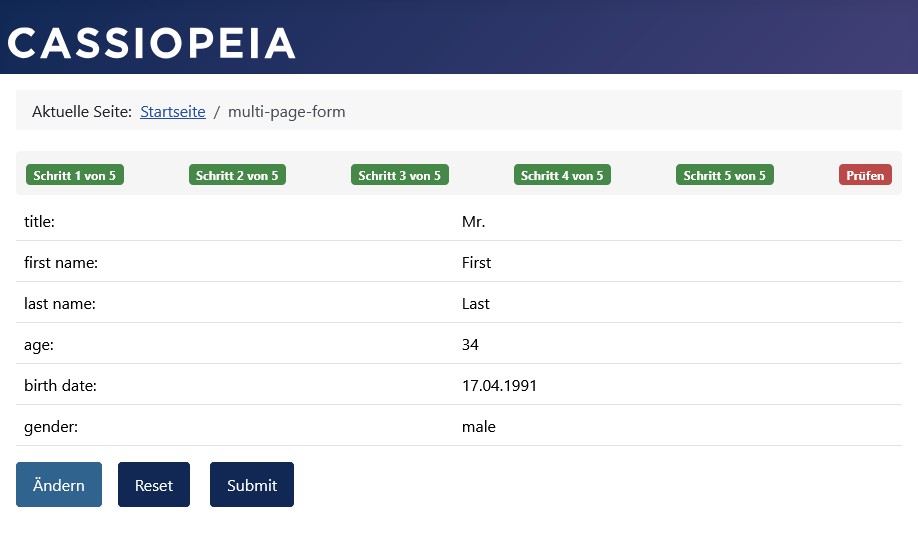Click the Aktuelle Seite breadcrumb label
918x540 pixels.
click(82, 112)
